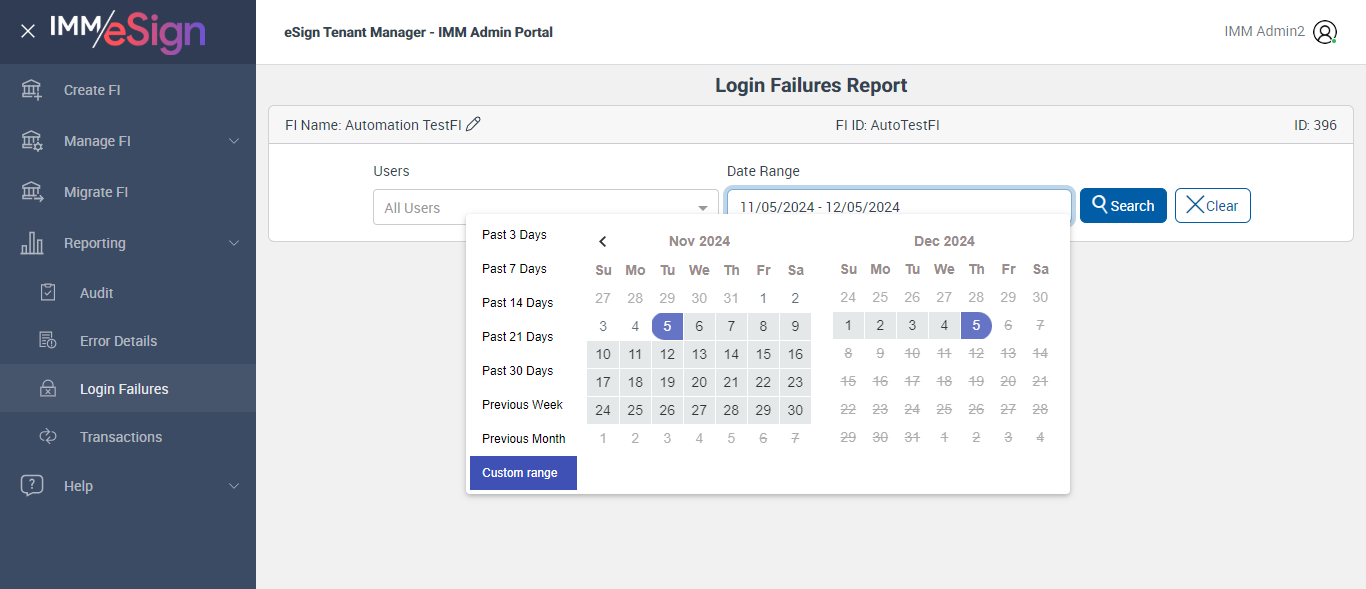This screenshot has height=589, width=1366.
Task: Select Custom range option
Action: tap(520, 473)
